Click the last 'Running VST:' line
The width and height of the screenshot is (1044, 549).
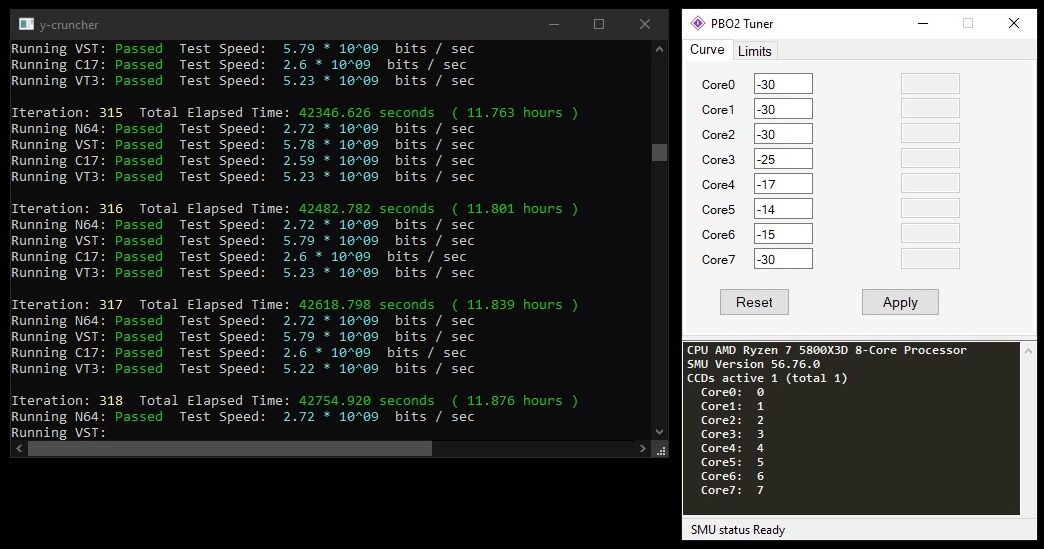point(59,433)
